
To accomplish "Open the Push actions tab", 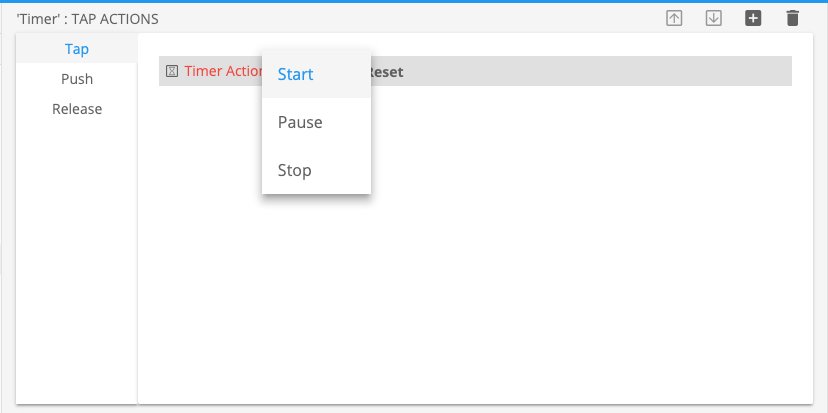I will point(77,78).
